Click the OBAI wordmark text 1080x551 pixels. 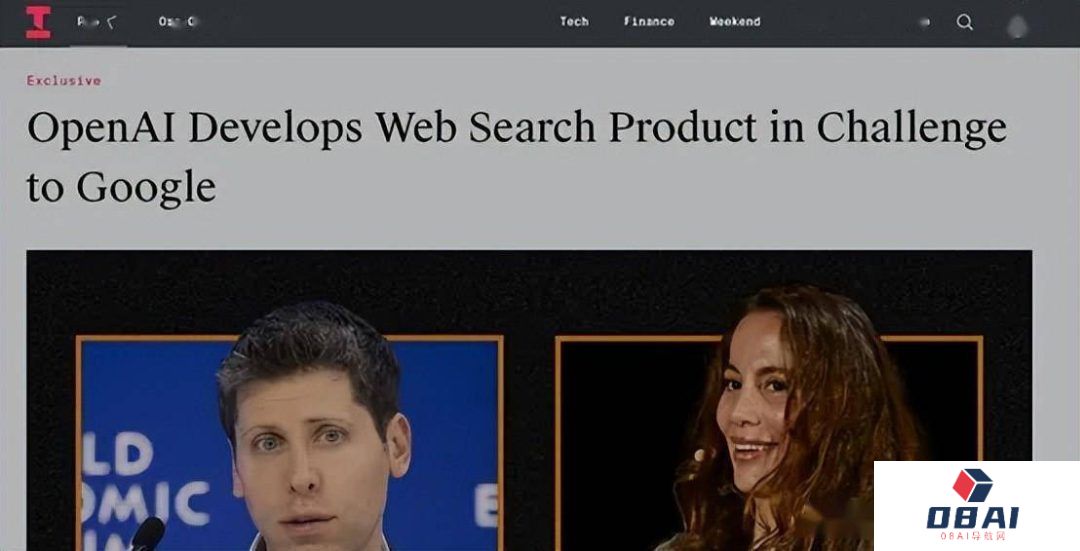[973, 517]
